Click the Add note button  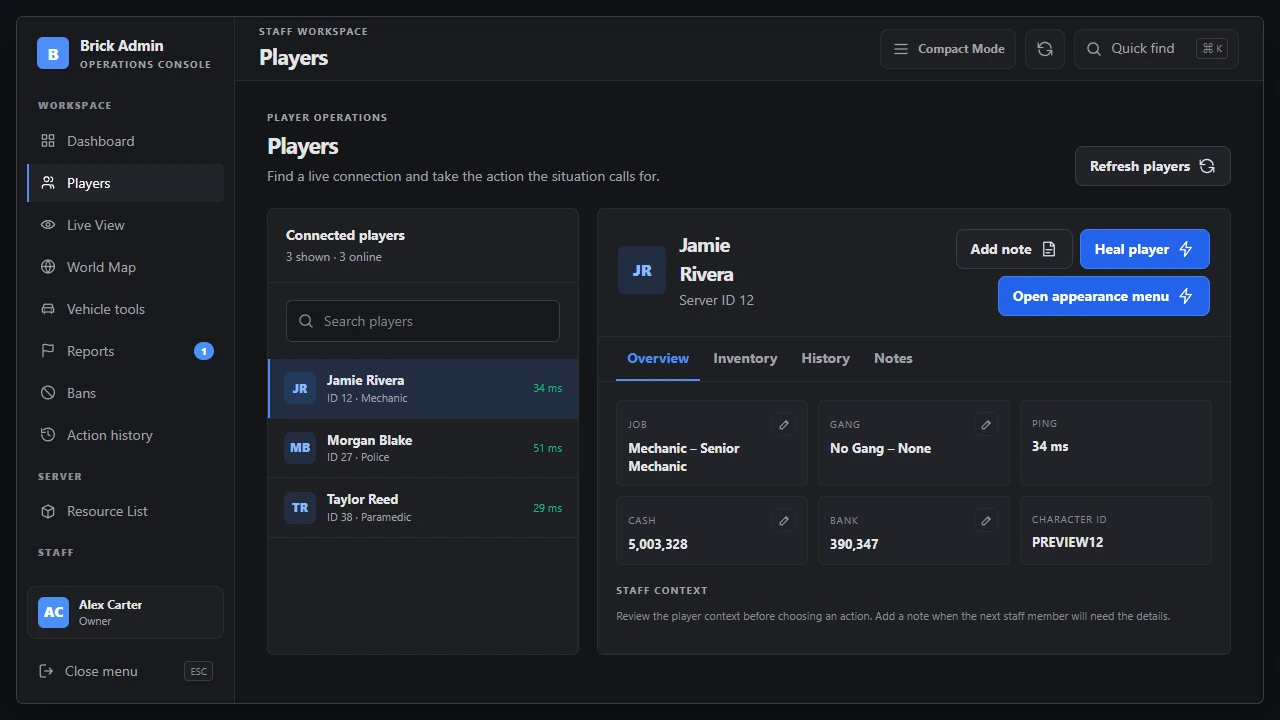pos(1014,249)
